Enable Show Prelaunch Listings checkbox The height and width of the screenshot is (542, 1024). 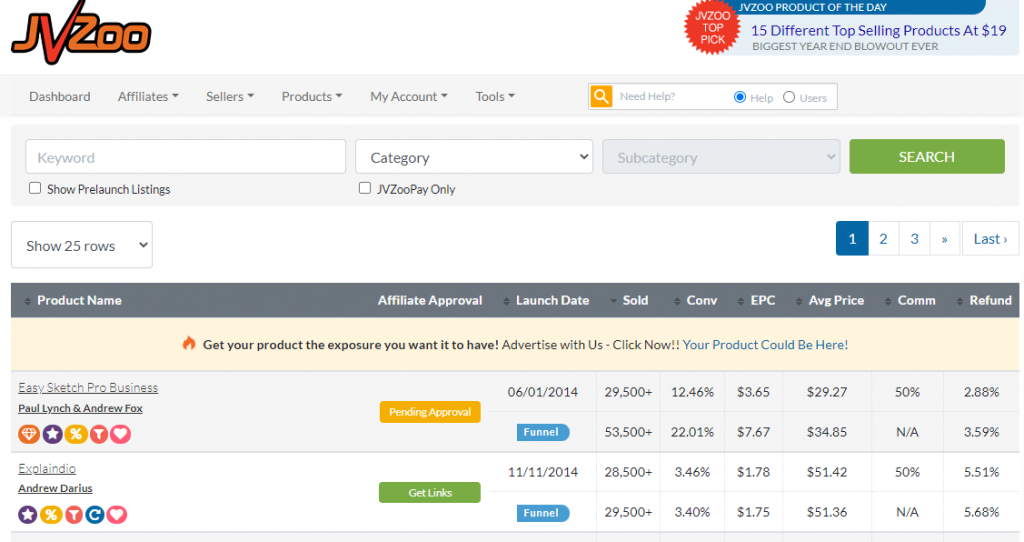[35, 188]
